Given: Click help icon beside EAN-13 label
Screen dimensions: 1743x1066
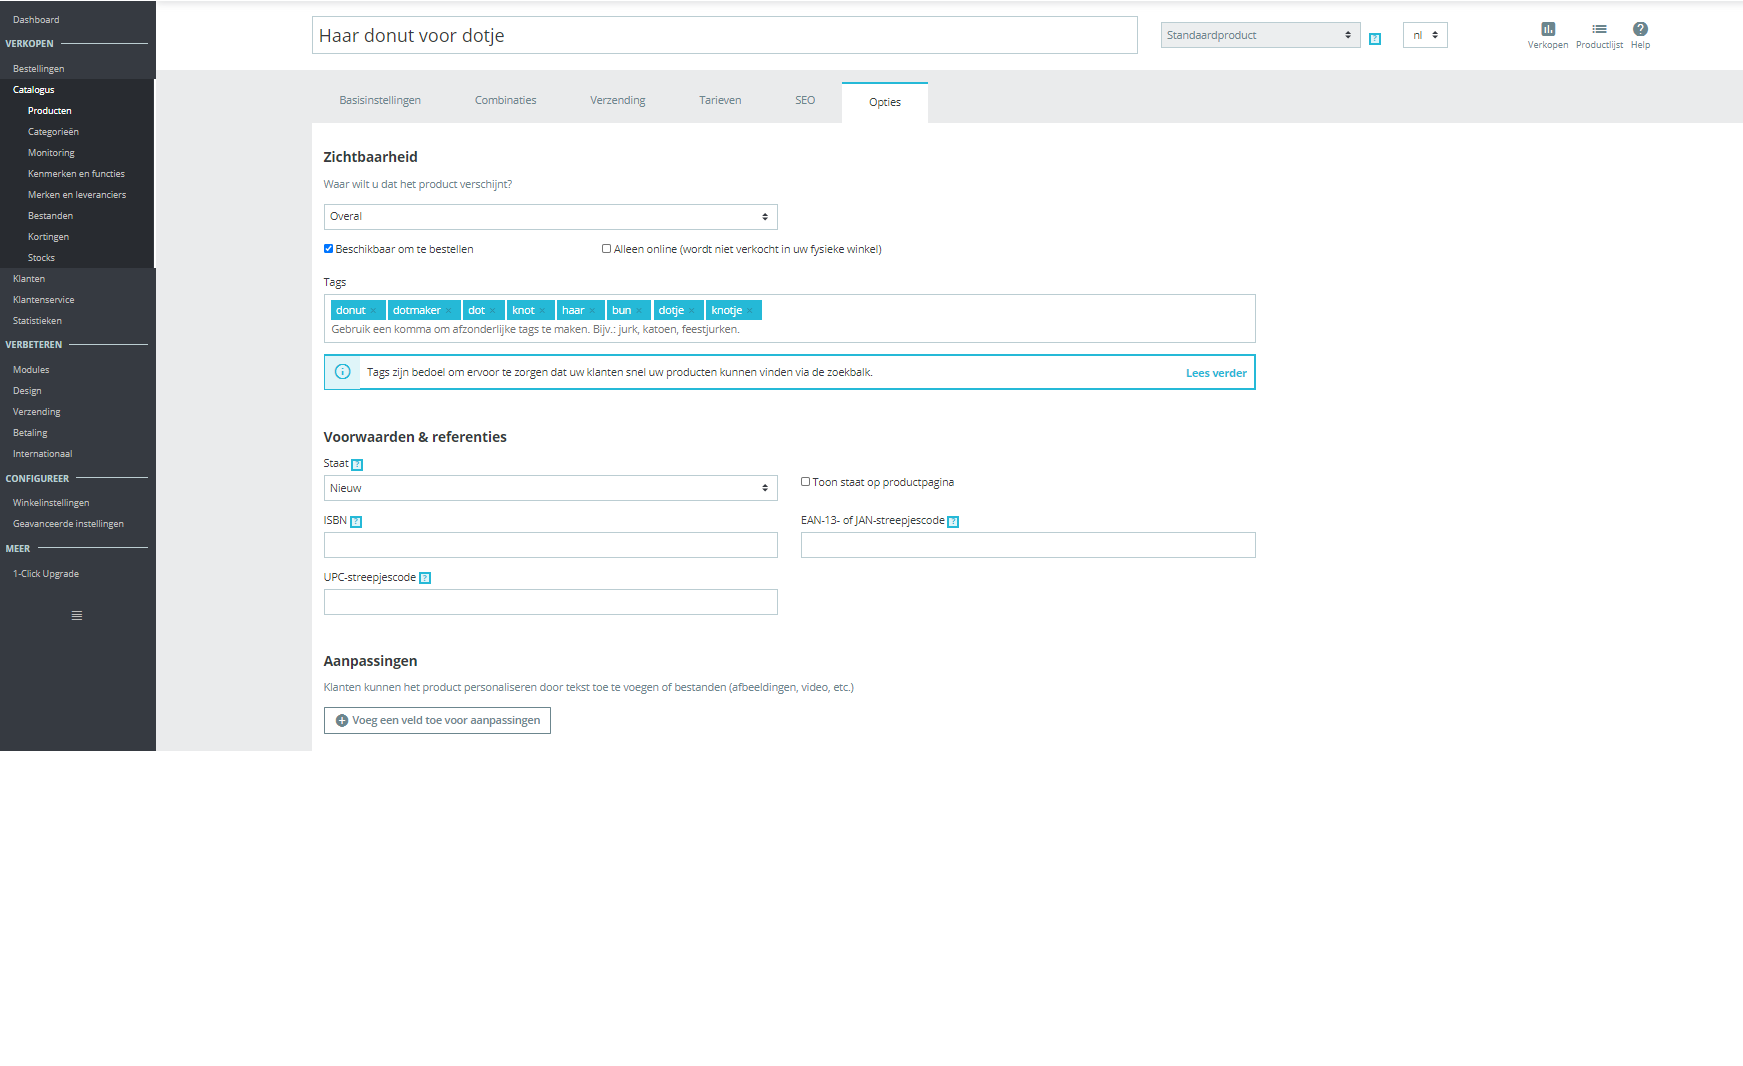Looking at the screenshot, I should 953,522.
